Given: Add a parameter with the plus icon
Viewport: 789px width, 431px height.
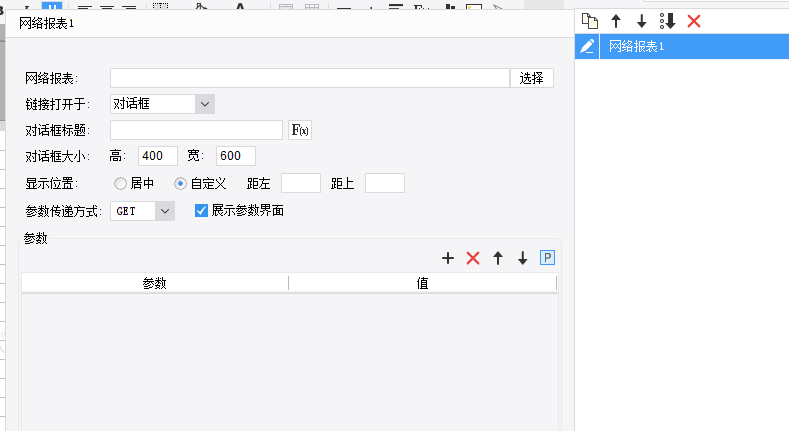Looking at the screenshot, I should point(448,258).
